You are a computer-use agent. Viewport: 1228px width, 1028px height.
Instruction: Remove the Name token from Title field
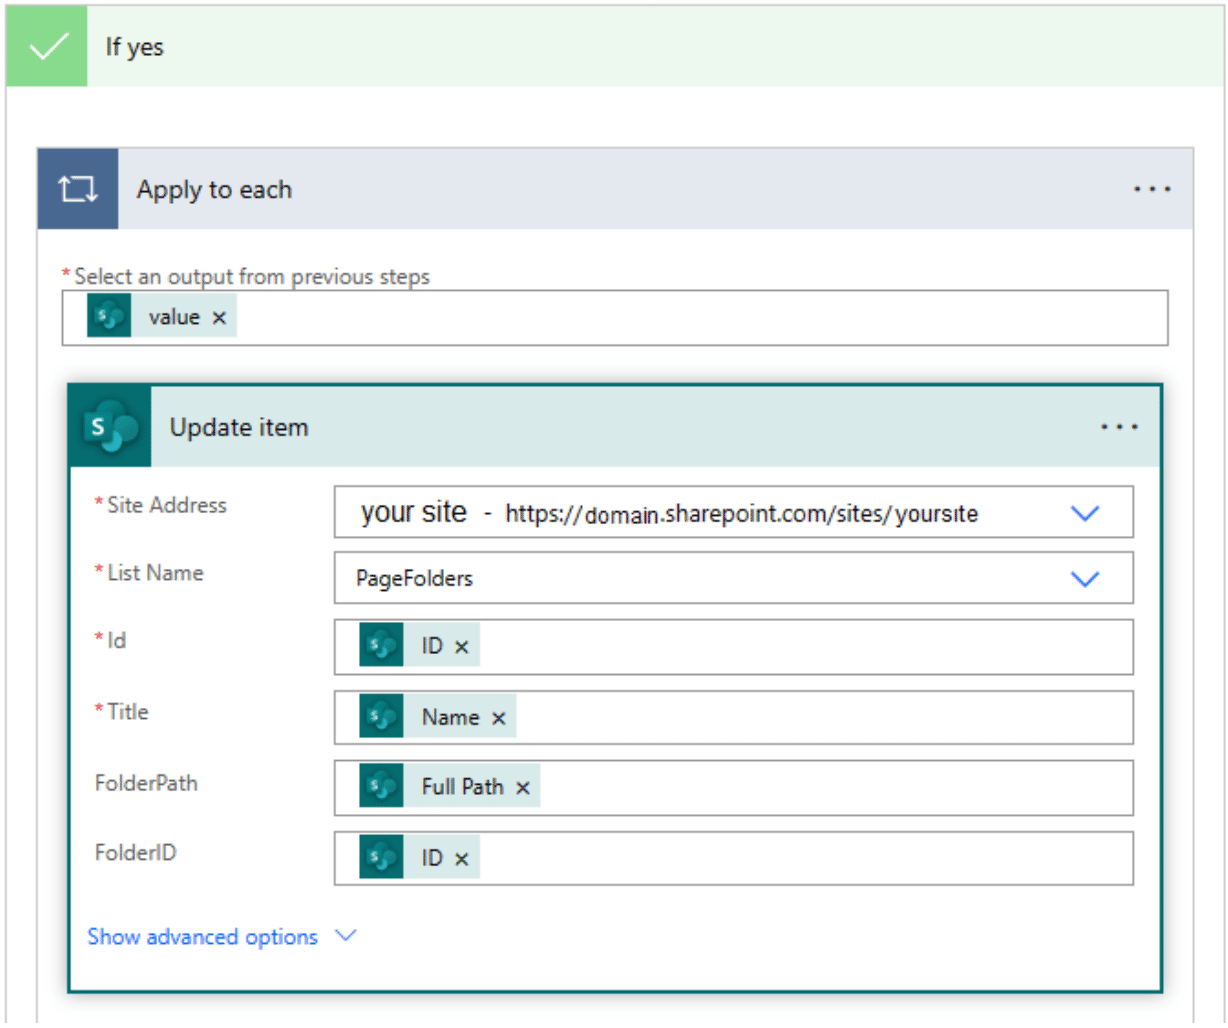[x=498, y=716]
